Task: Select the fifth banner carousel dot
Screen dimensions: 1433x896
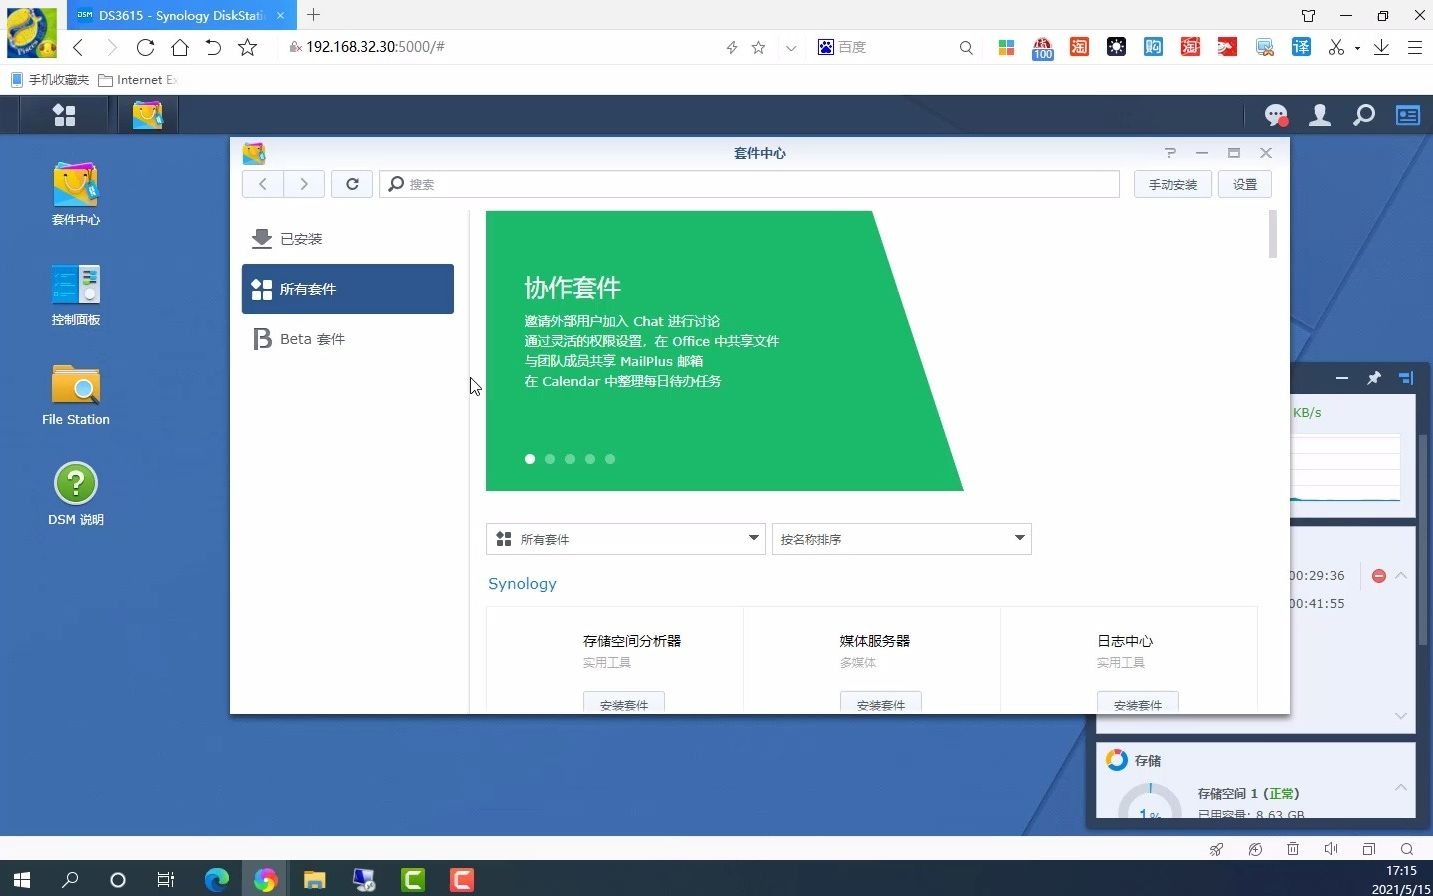Action: 610,459
